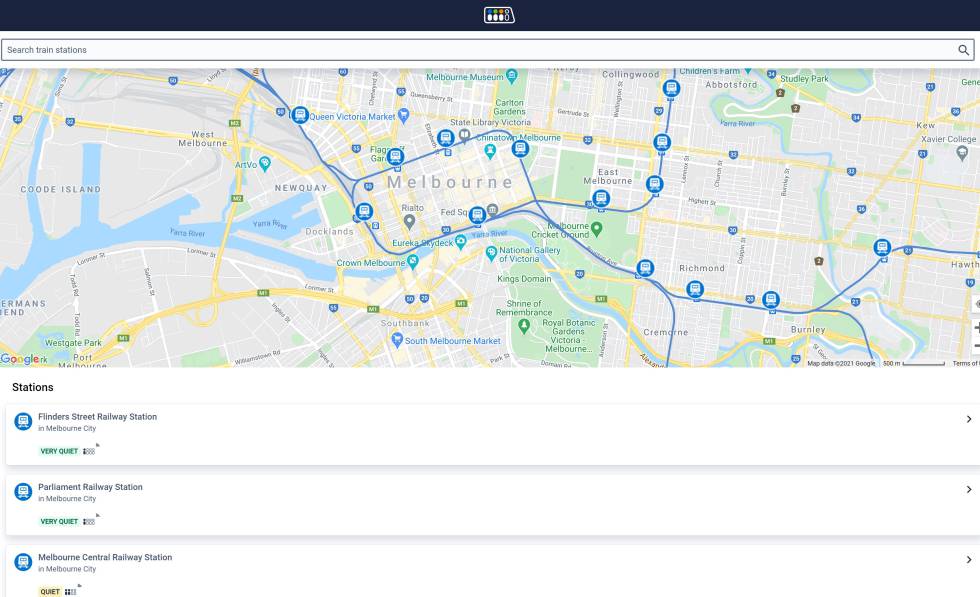Viewport: 980px width, 597px height.
Task: Click Studley Park map label
Action: click(x=804, y=79)
